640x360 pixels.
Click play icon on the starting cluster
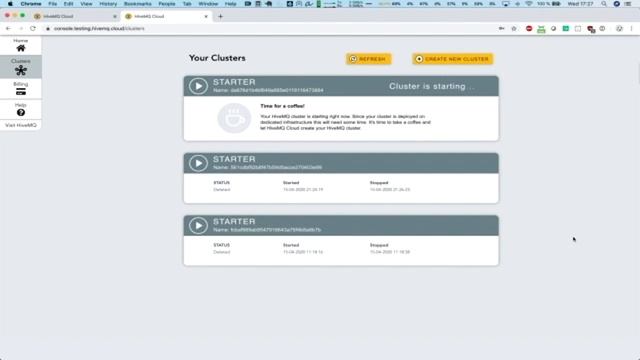tap(198, 86)
